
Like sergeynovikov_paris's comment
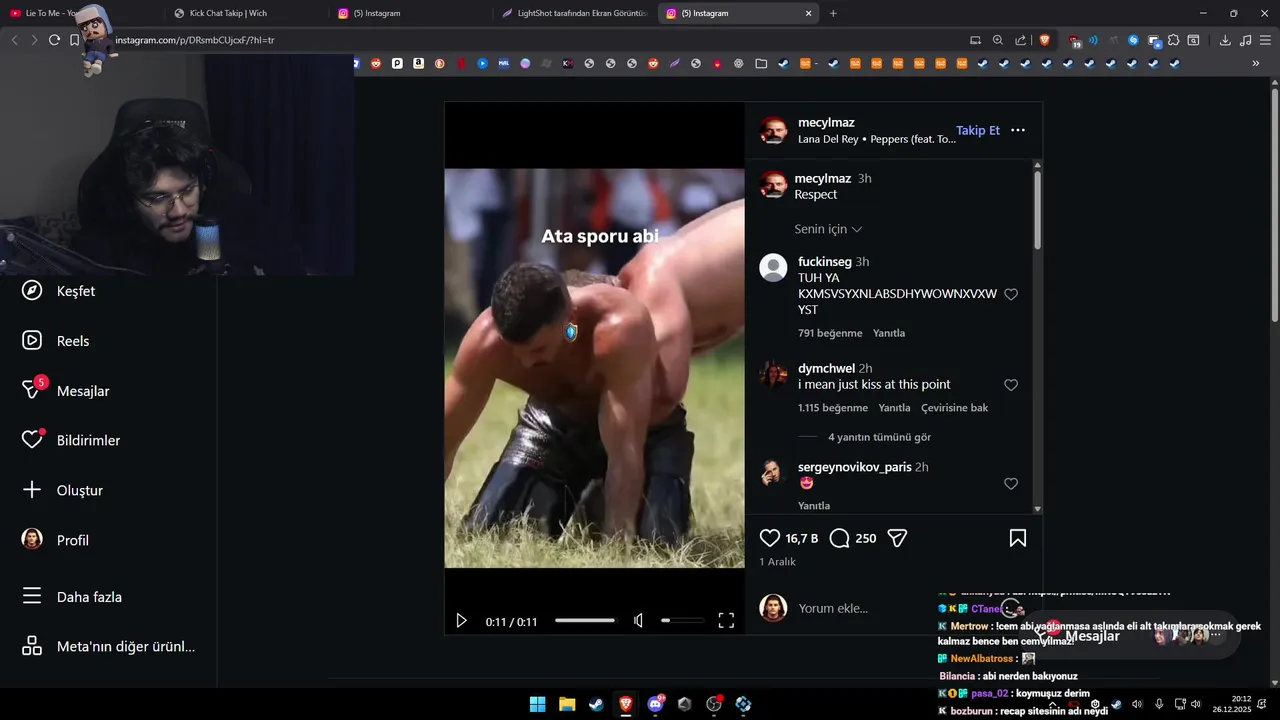coord(1011,484)
